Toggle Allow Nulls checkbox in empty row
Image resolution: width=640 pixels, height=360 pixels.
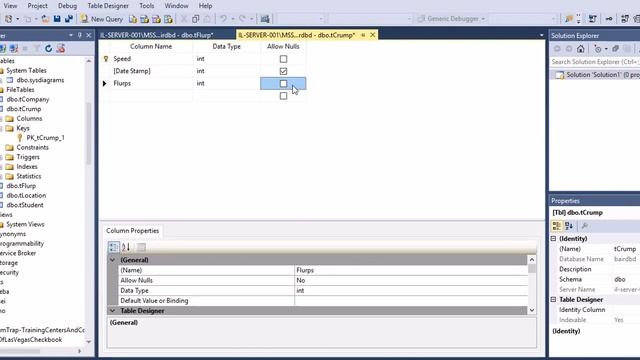[x=283, y=96]
